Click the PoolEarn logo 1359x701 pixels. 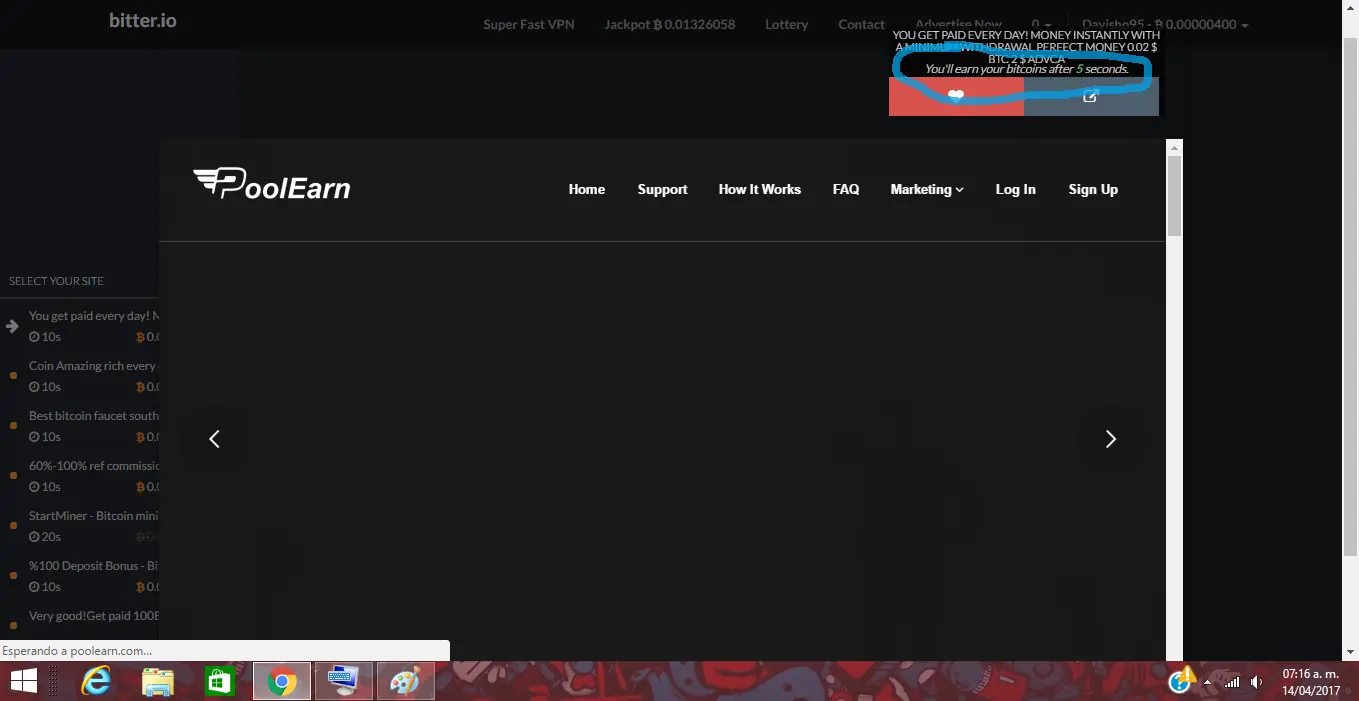(272, 183)
